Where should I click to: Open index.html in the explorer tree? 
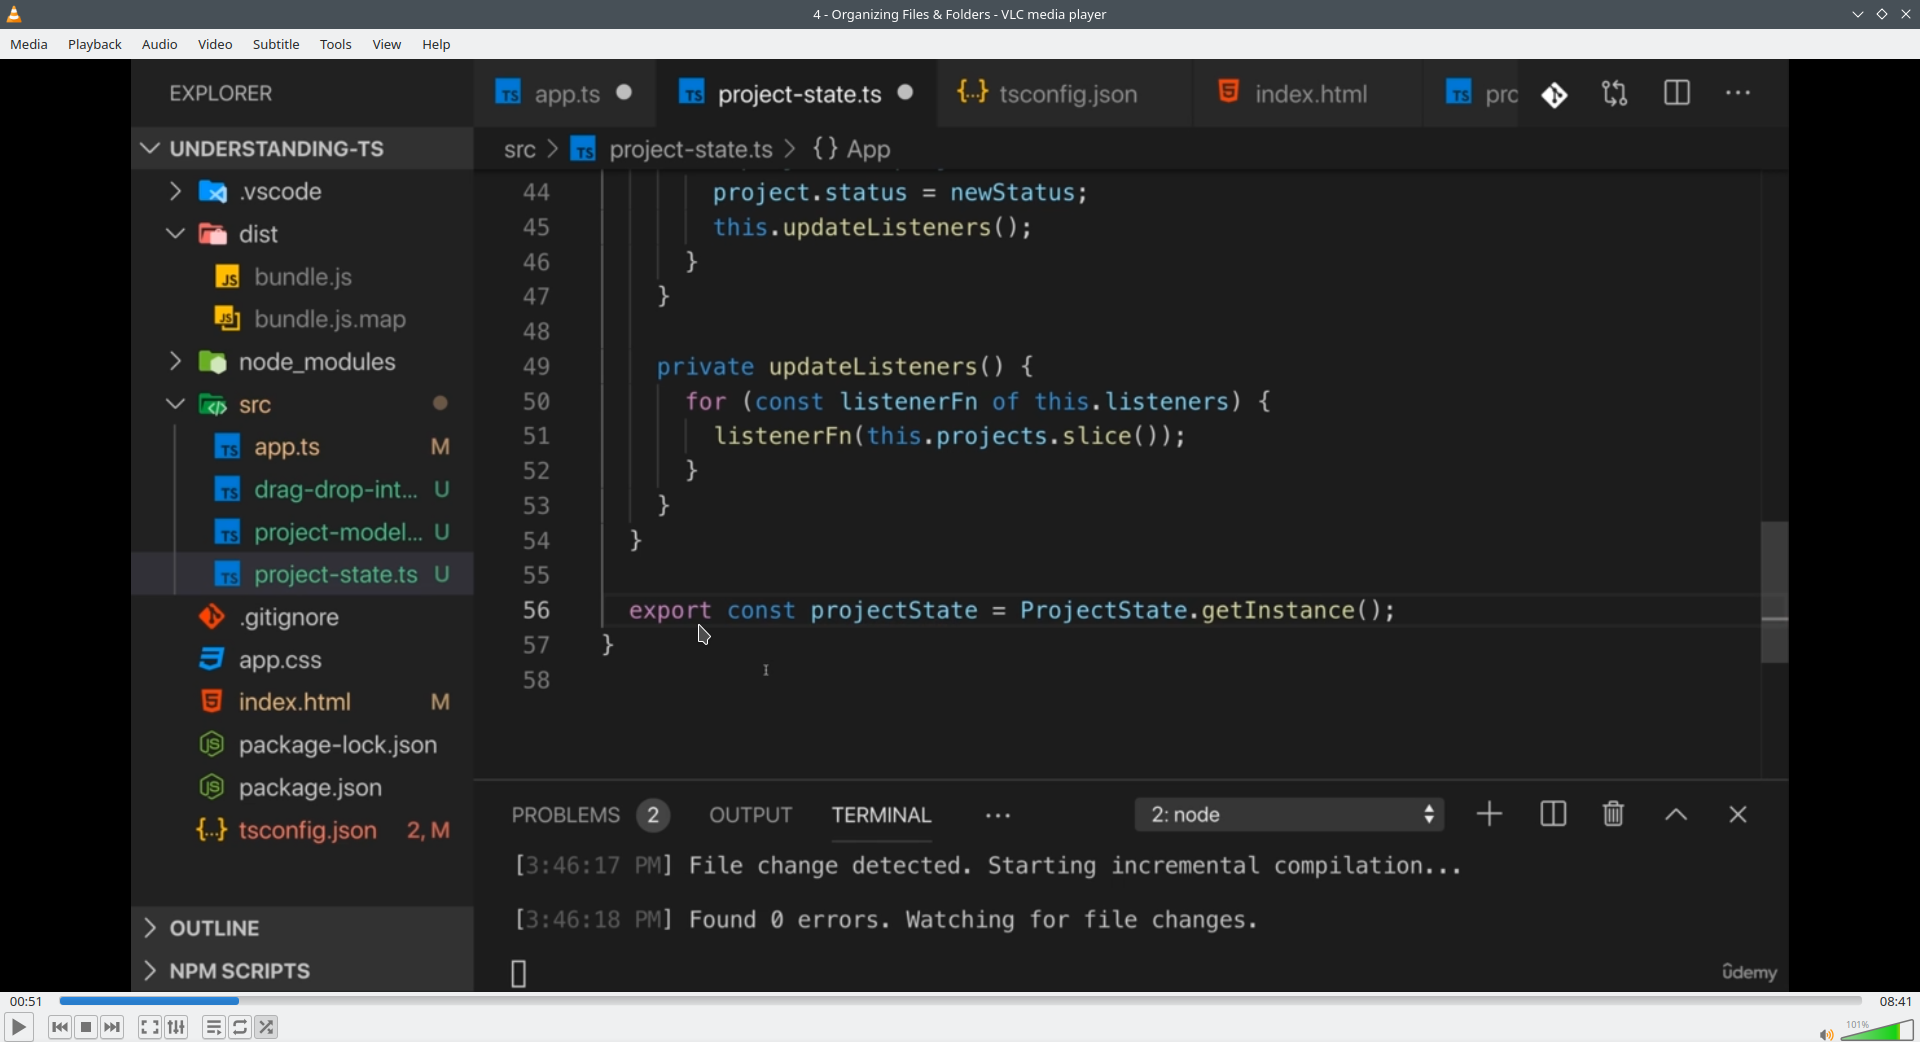[x=302, y=702]
